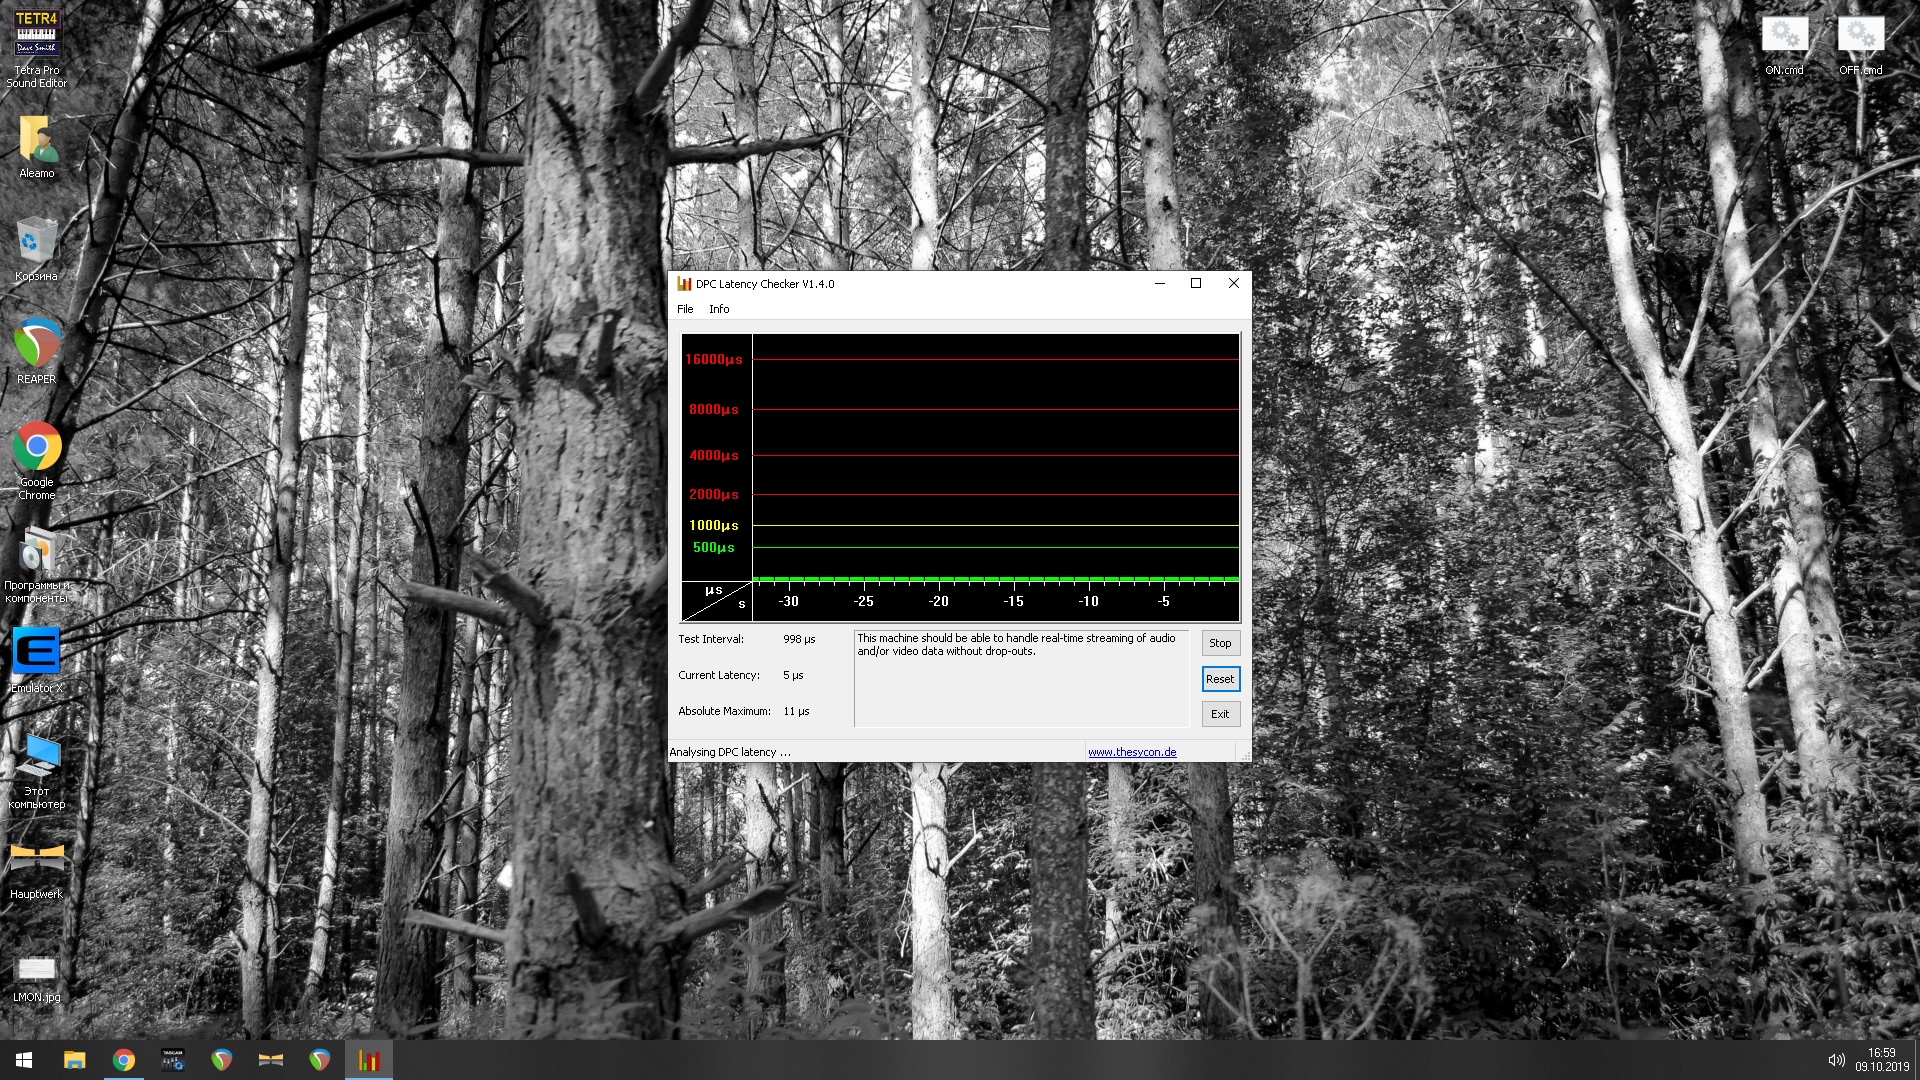Open the REAPER desktop shortcut
1920x1080 pixels.
(37, 343)
